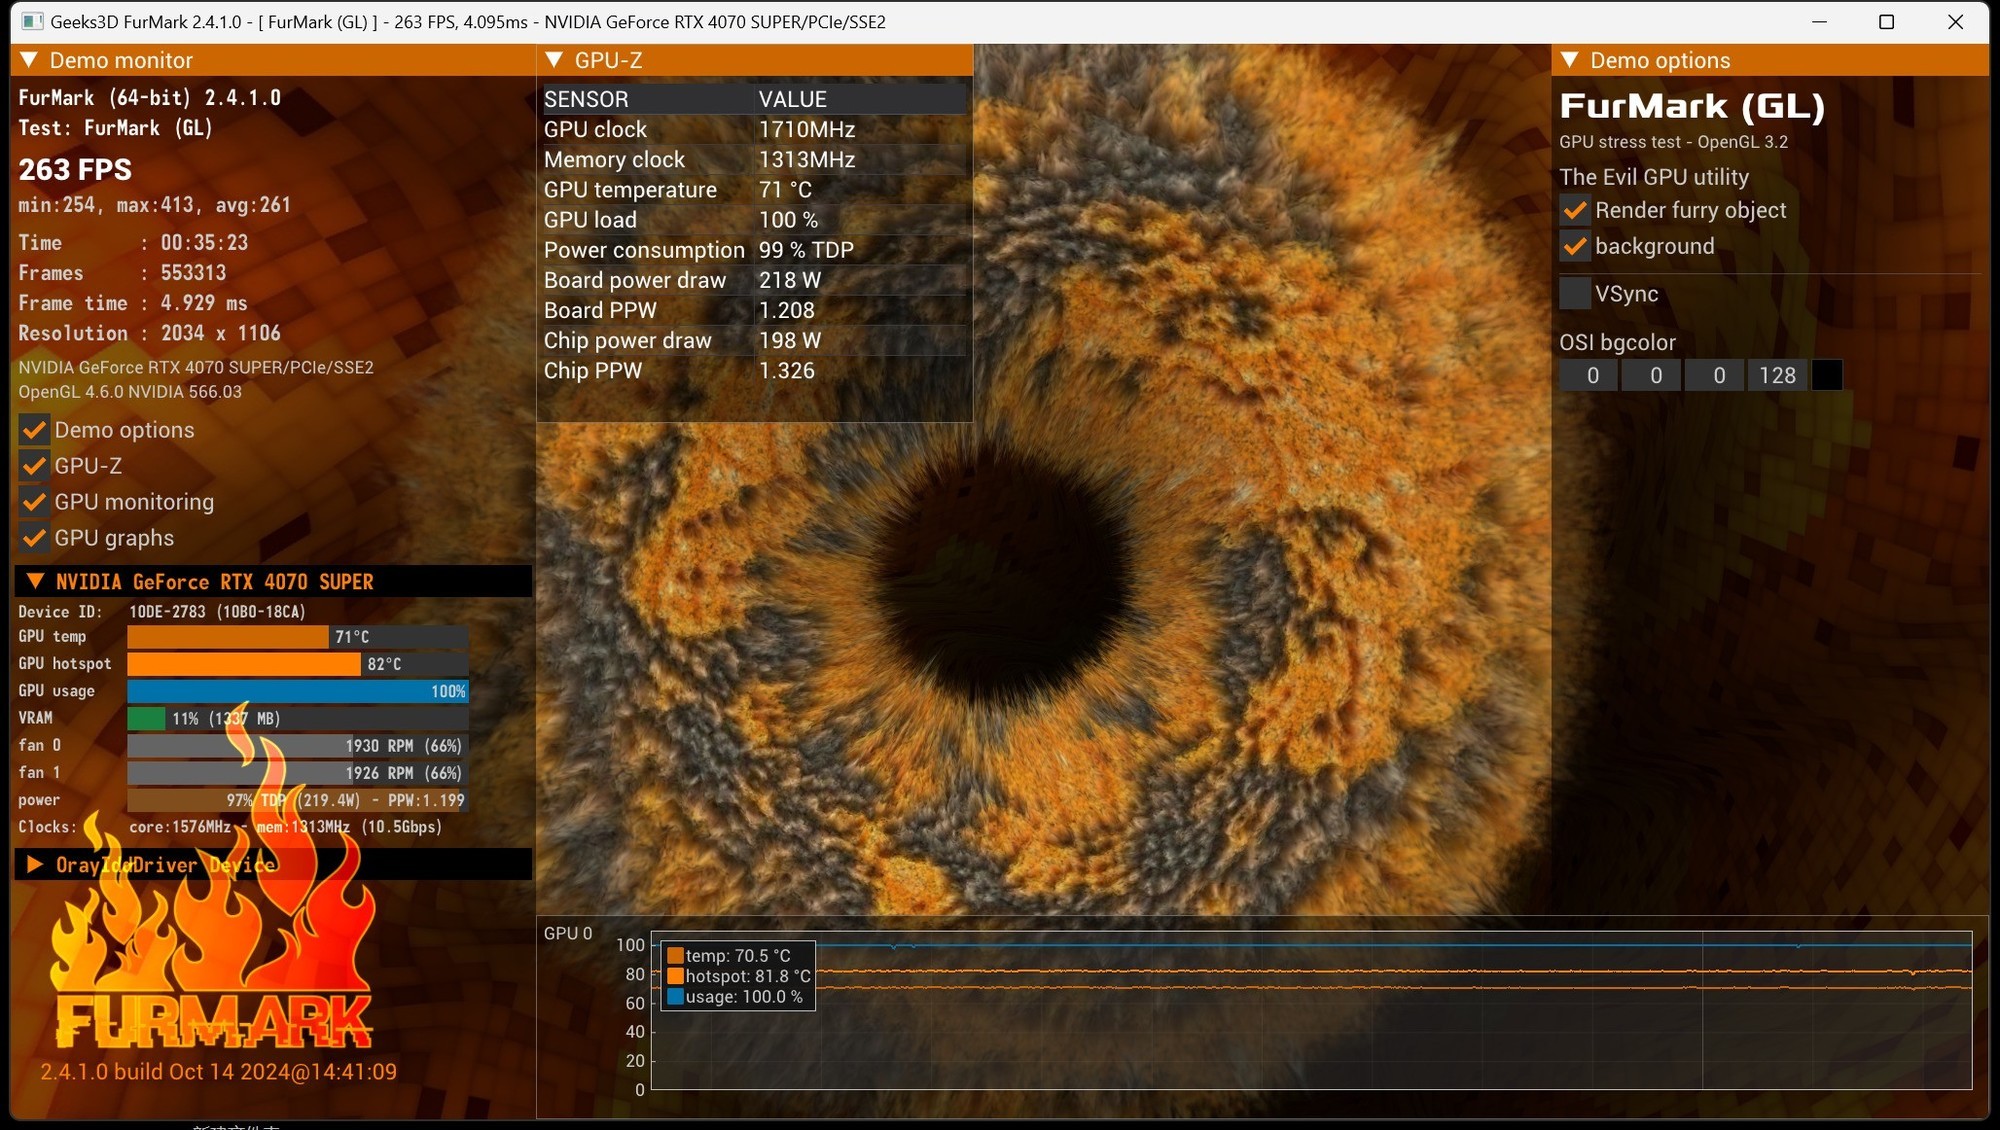Click the SENSOR column header
2000x1130 pixels.
(x=647, y=99)
